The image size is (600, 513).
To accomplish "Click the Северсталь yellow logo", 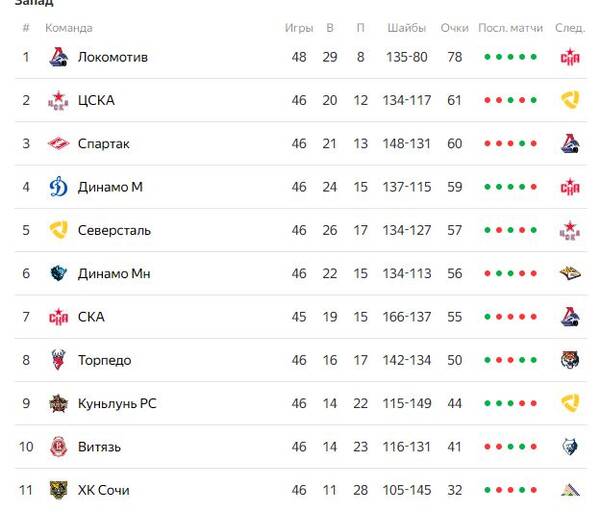I will tap(59, 230).
